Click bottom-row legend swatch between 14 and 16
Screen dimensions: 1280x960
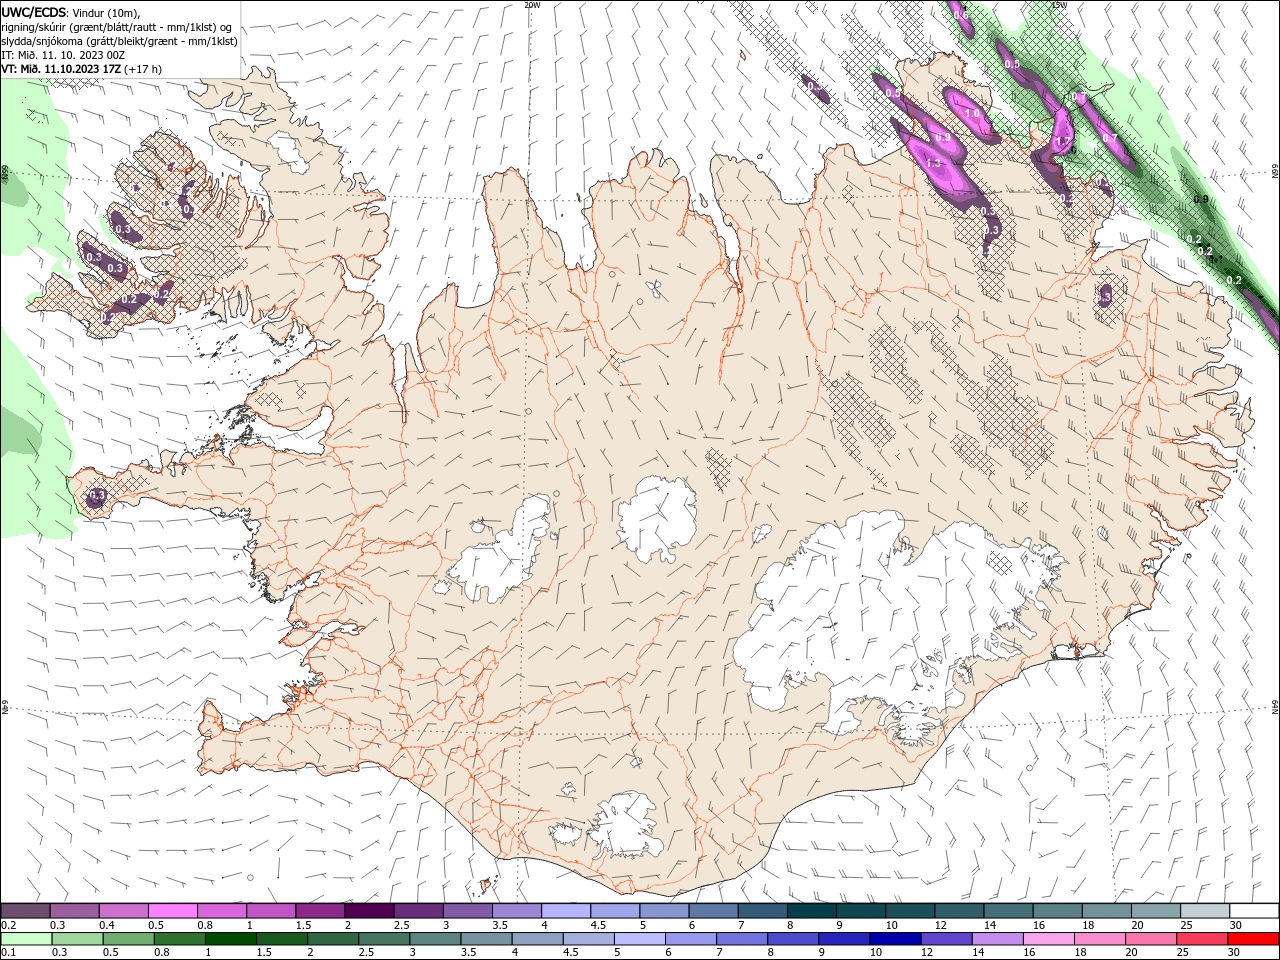pos(997,939)
